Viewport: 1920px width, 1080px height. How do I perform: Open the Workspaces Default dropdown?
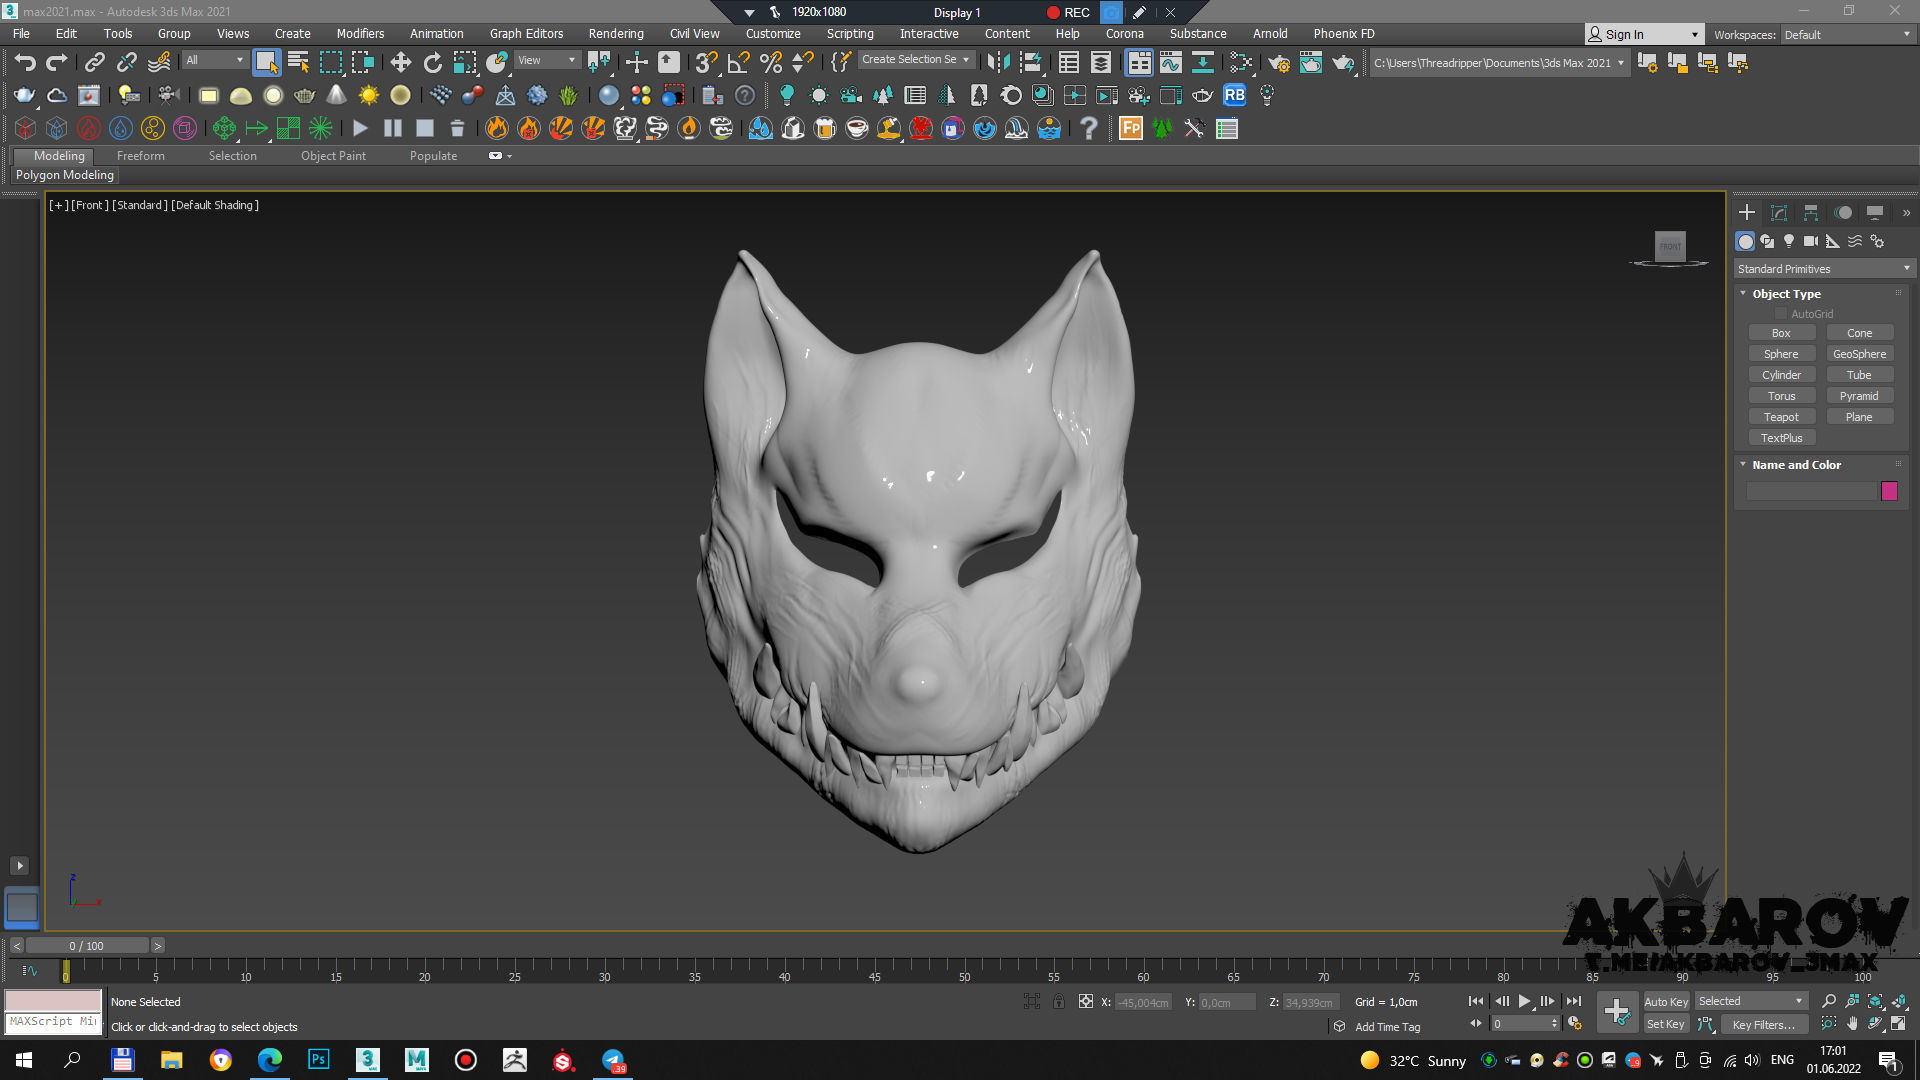1847,35
